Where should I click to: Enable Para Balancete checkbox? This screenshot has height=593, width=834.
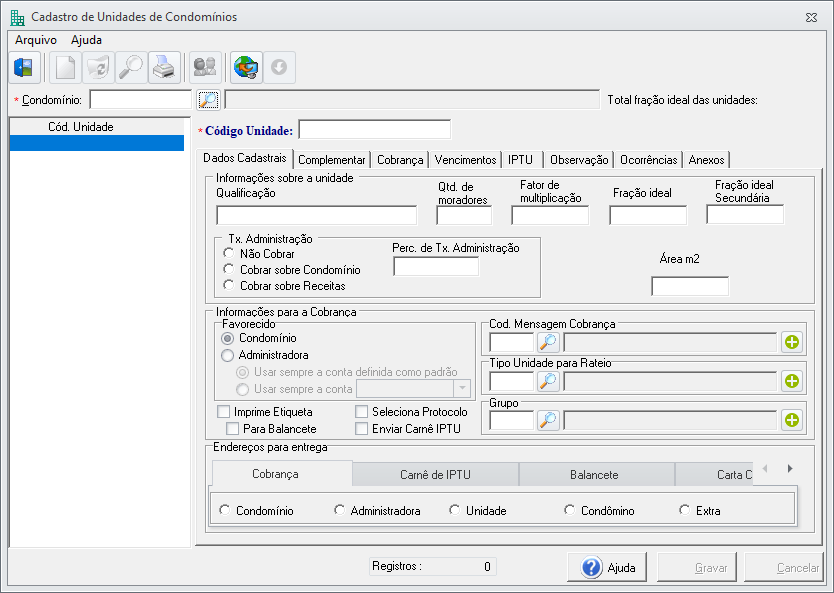[x=232, y=429]
